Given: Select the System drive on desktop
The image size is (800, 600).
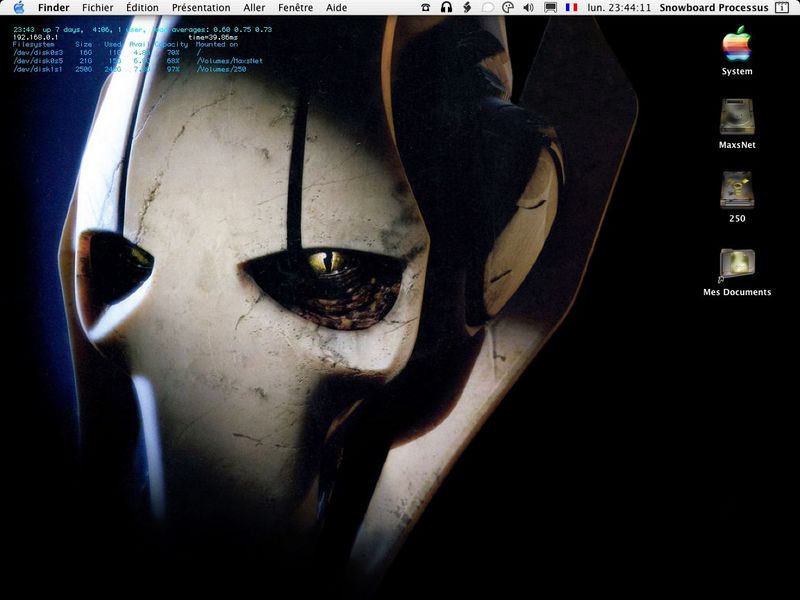Looking at the screenshot, I should [737, 51].
